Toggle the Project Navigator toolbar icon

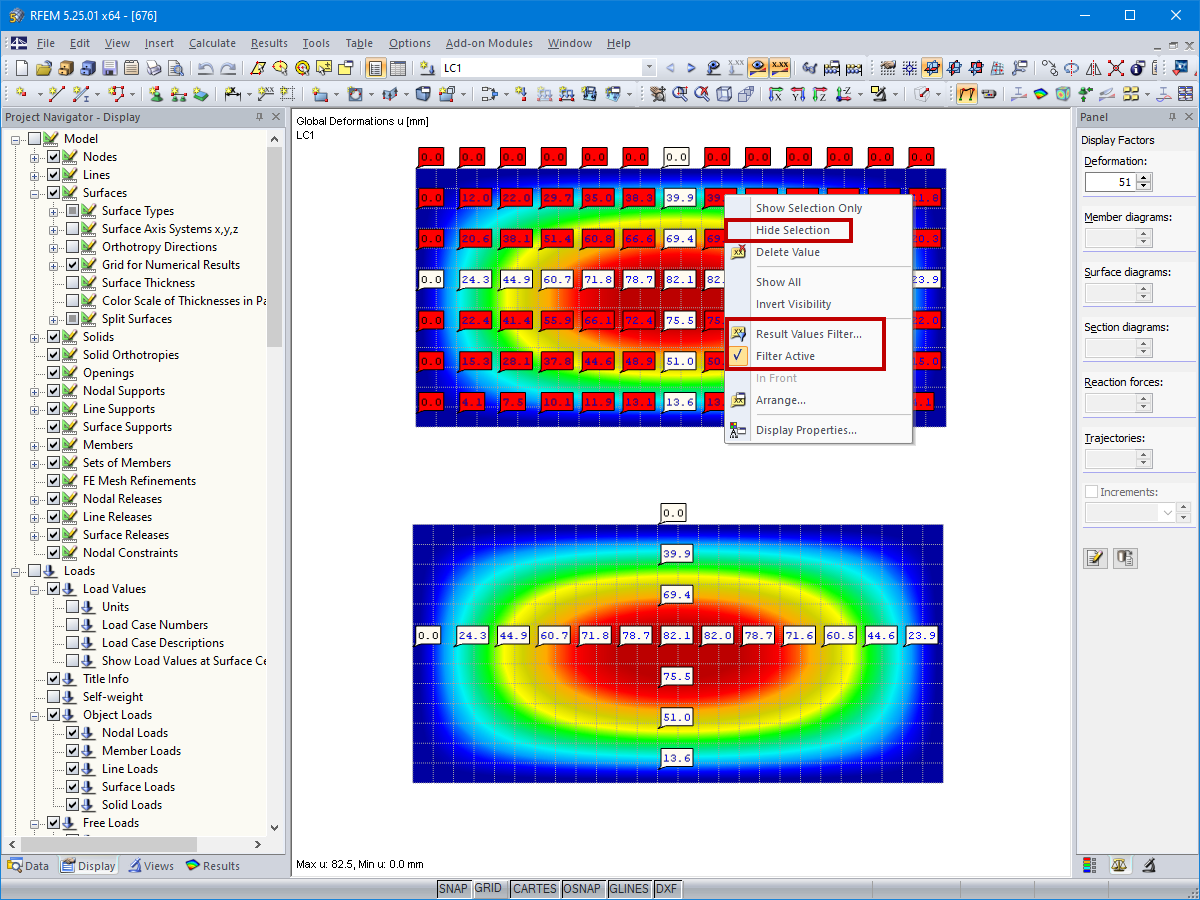click(376, 68)
